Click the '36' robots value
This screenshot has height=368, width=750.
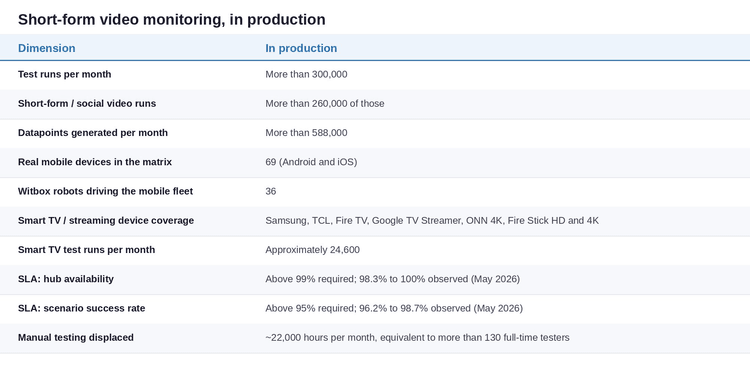click(271, 191)
